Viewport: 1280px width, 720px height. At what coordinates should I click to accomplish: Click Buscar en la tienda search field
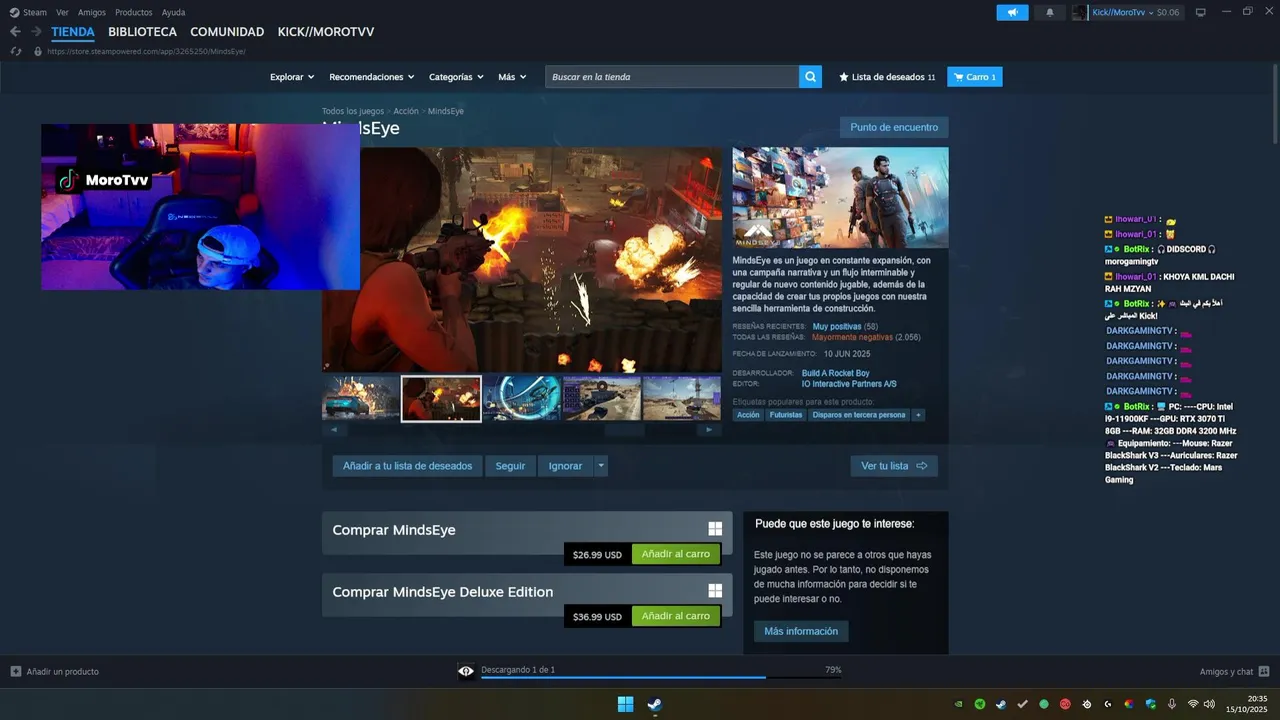[672, 77]
